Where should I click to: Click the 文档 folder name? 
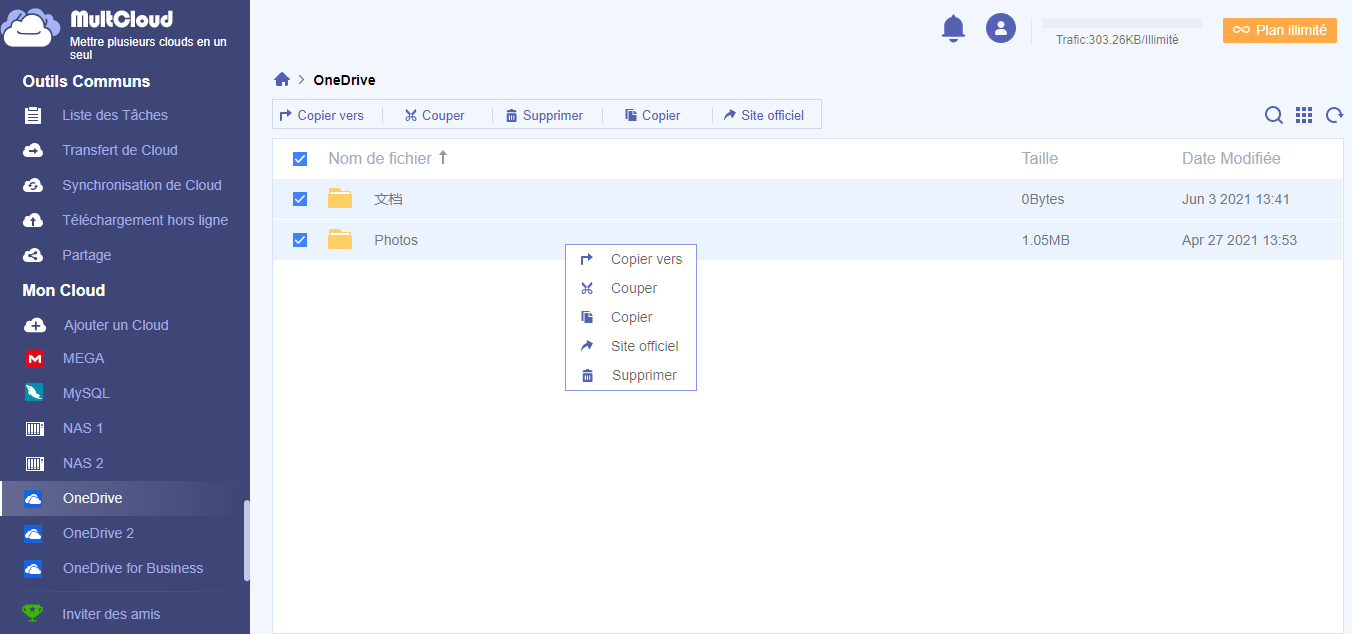(x=388, y=199)
